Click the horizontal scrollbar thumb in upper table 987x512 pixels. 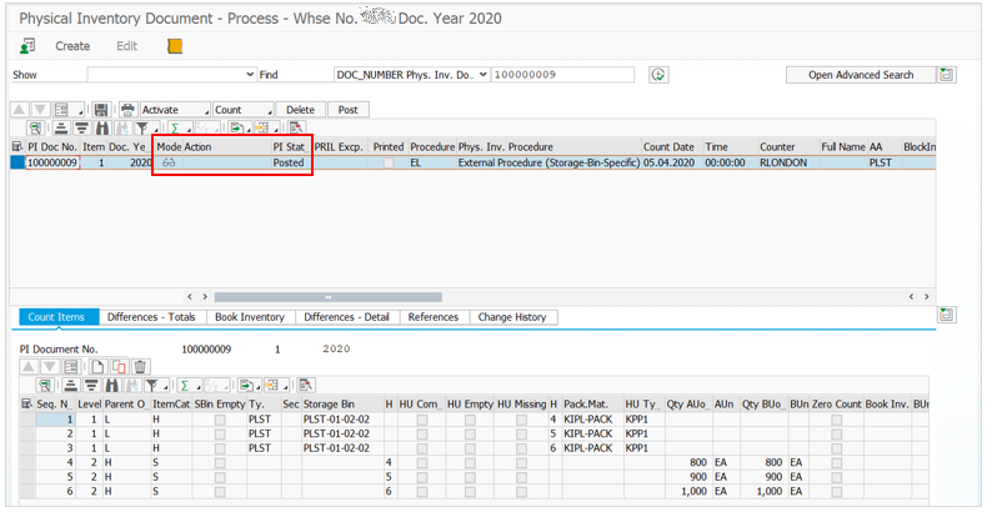328,297
